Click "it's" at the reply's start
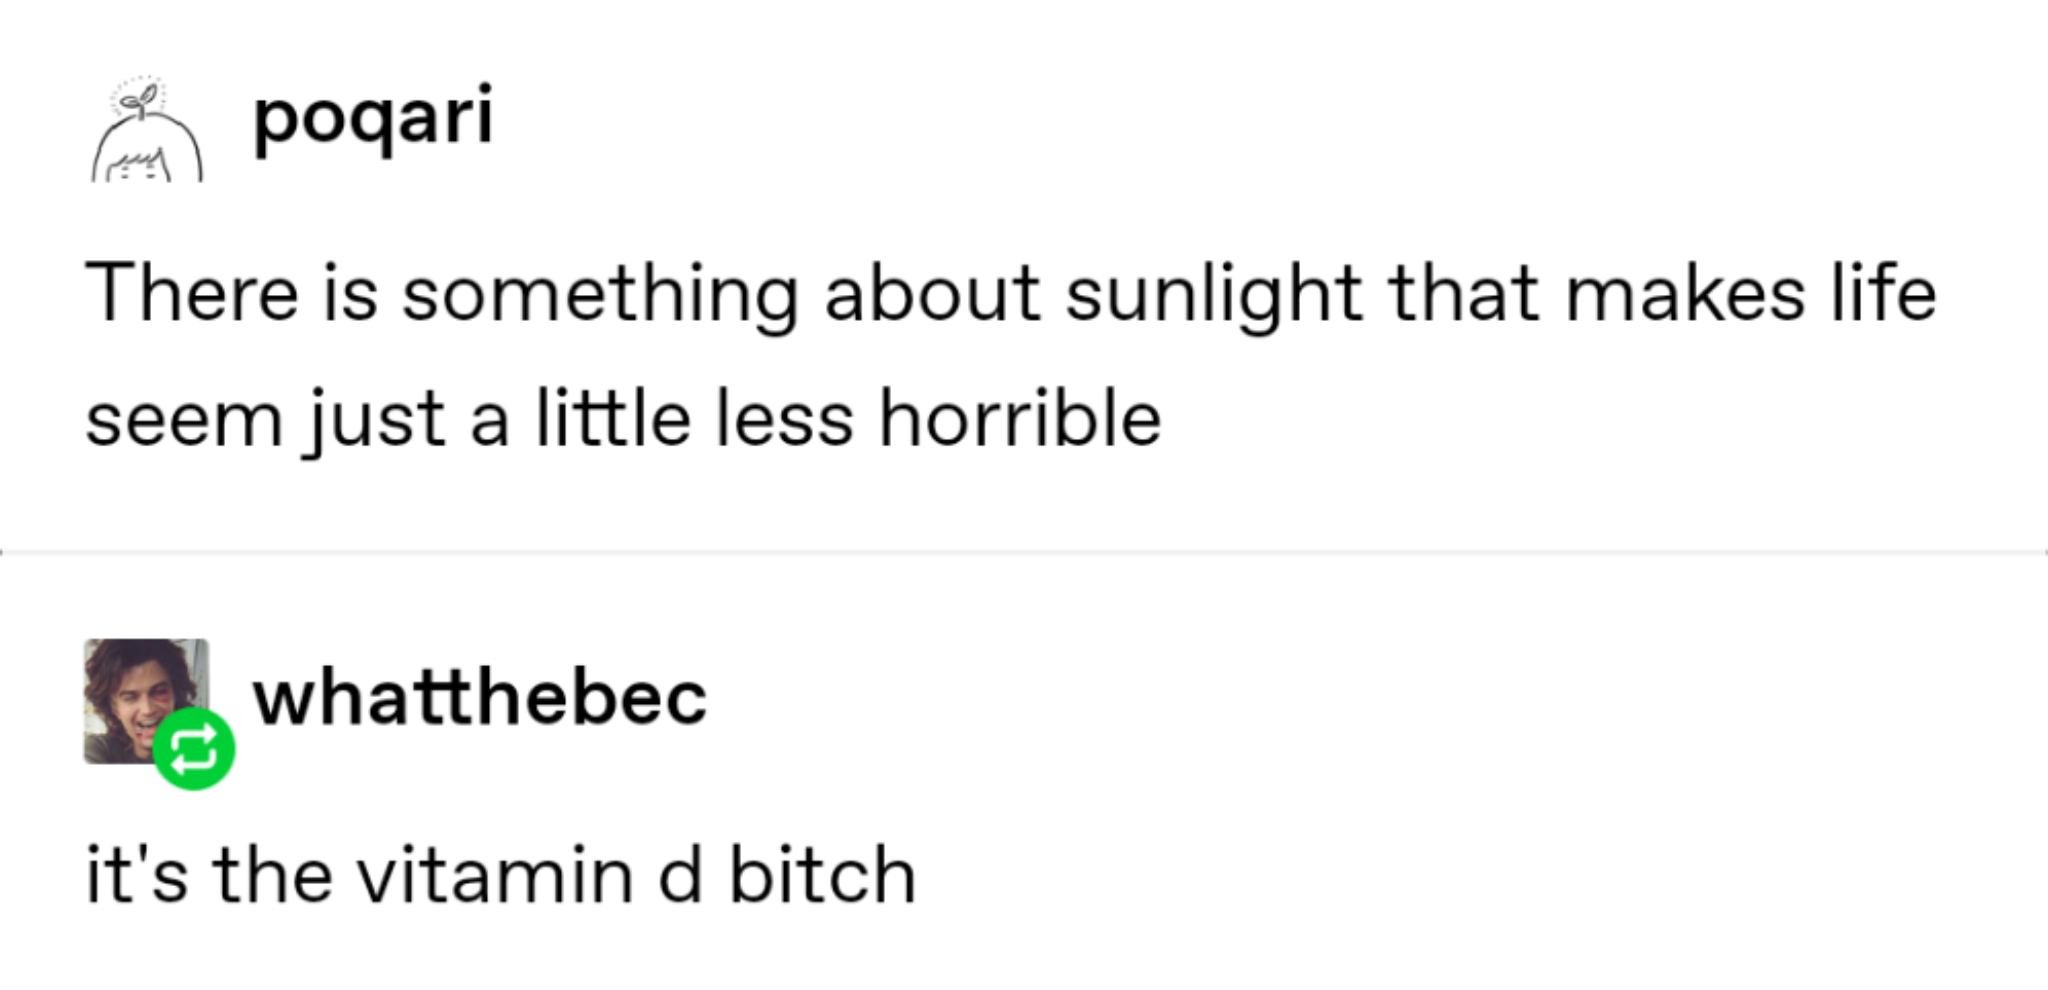The width and height of the screenshot is (2048, 990). [x=136, y=876]
